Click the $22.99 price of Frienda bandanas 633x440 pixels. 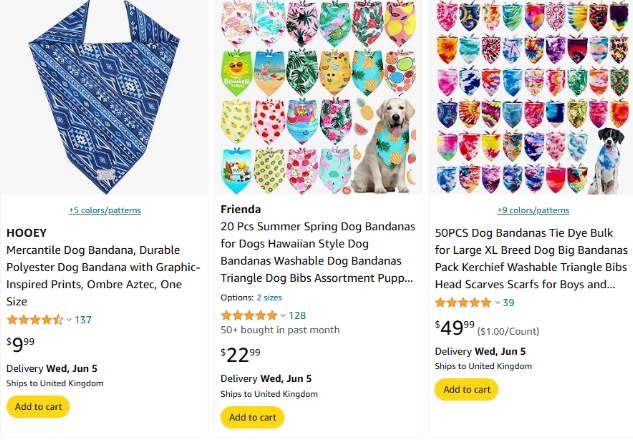[241, 353]
